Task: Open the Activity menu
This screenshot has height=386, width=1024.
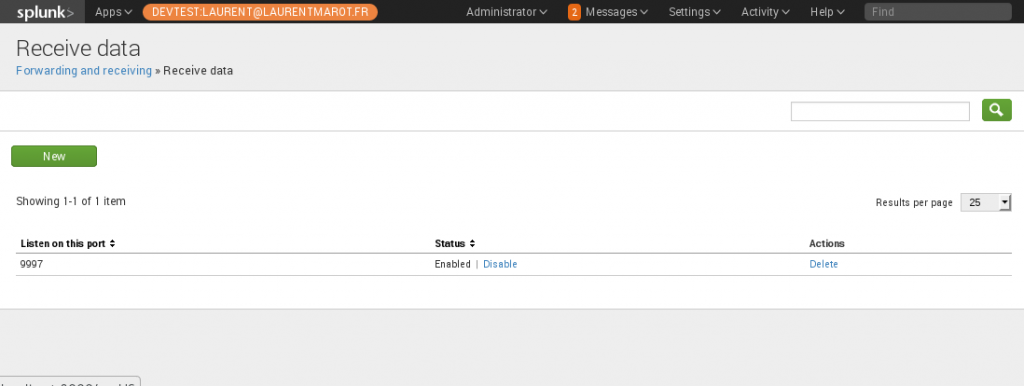Action: click(x=765, y=12)
